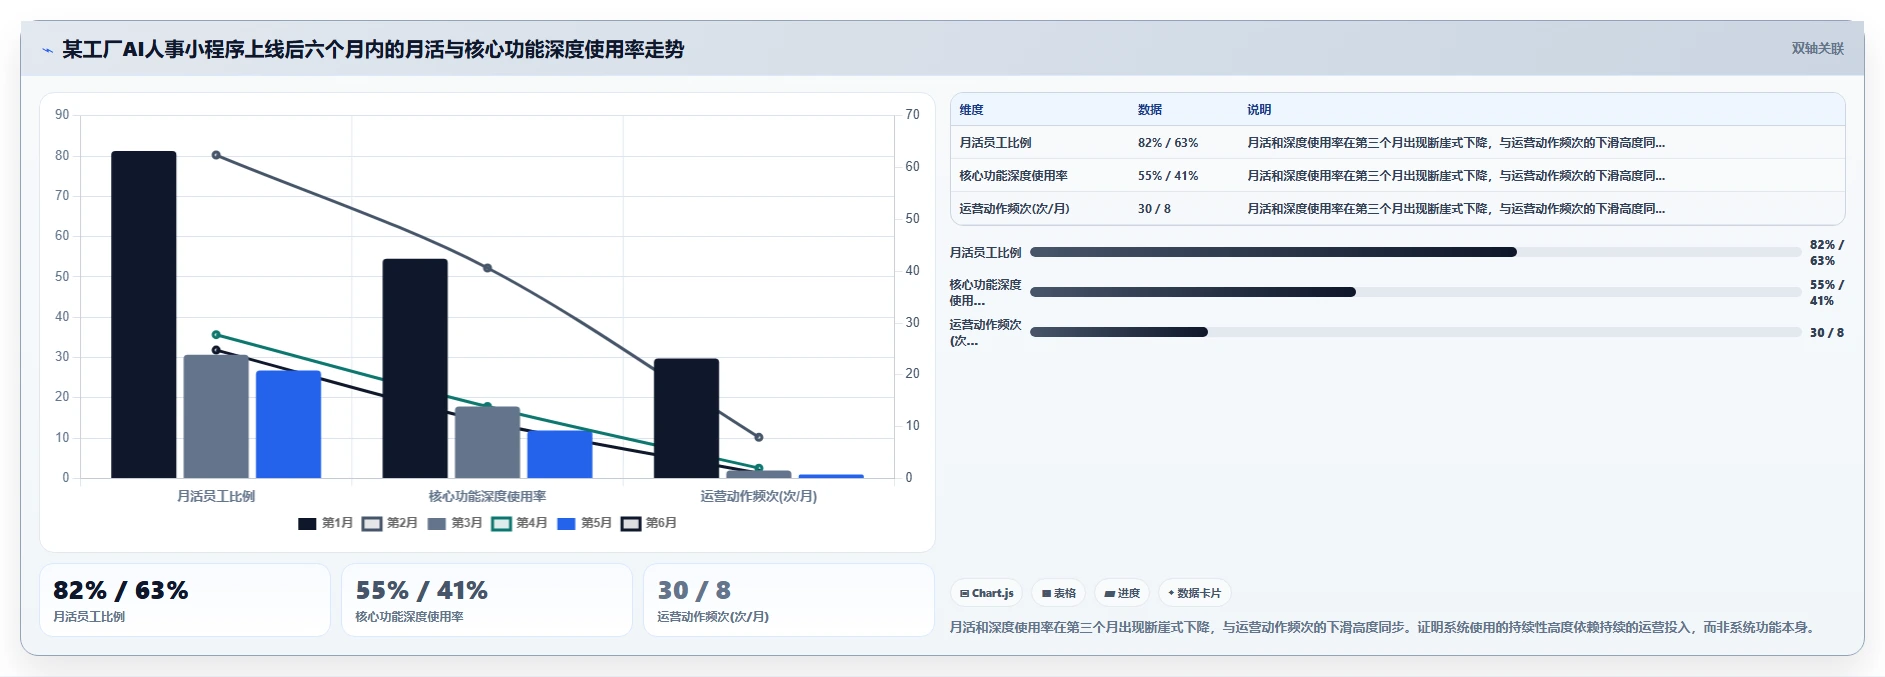Click the grey bar in 核心功能深度使用率 group
The height and width of the screenshot is (677, 1885).
(487, 442)
